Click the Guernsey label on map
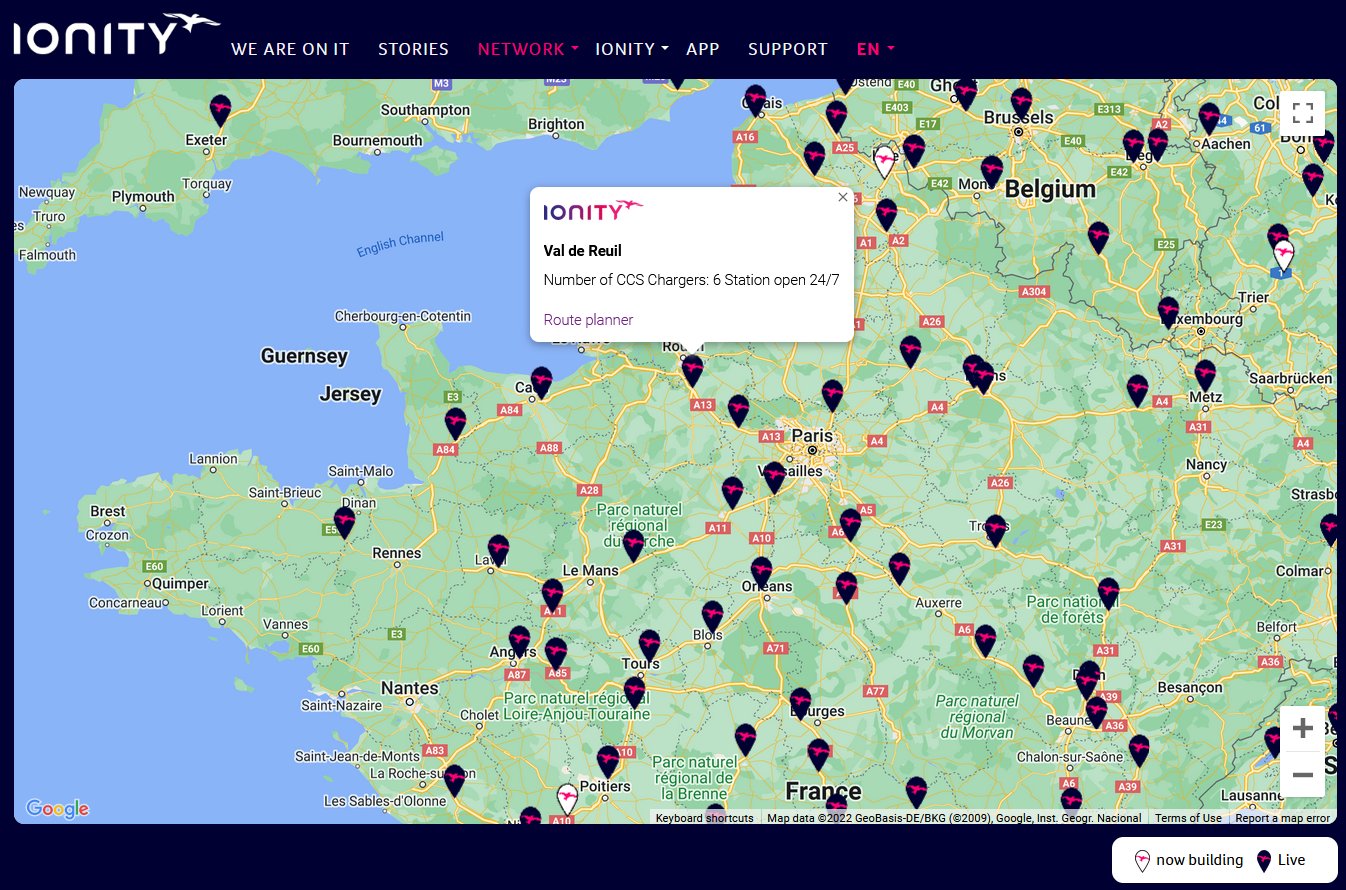Screen dimensions: 1346x890 click(304, 356)
